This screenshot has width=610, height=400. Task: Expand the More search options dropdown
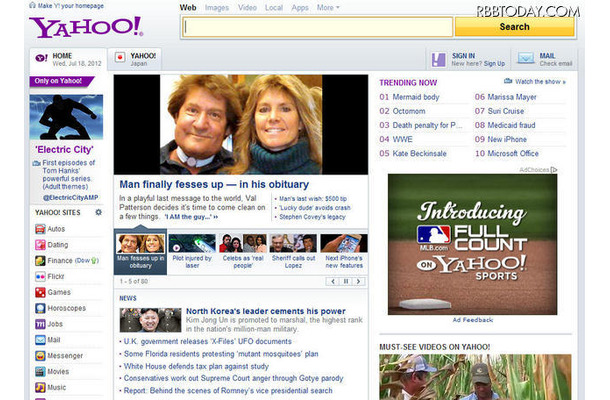pyautogui.click(x=328, y=8)
